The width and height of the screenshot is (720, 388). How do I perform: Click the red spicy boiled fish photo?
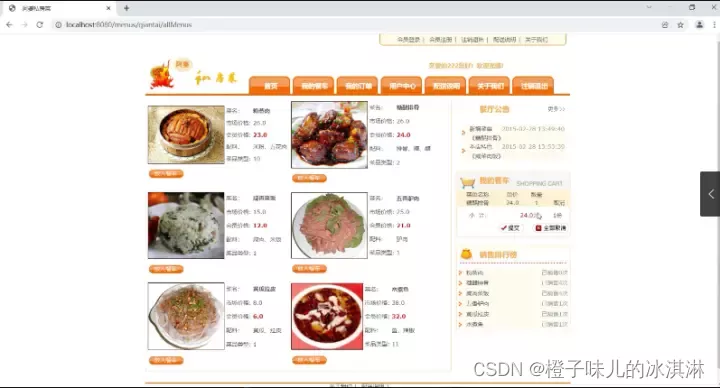[327, 316]
